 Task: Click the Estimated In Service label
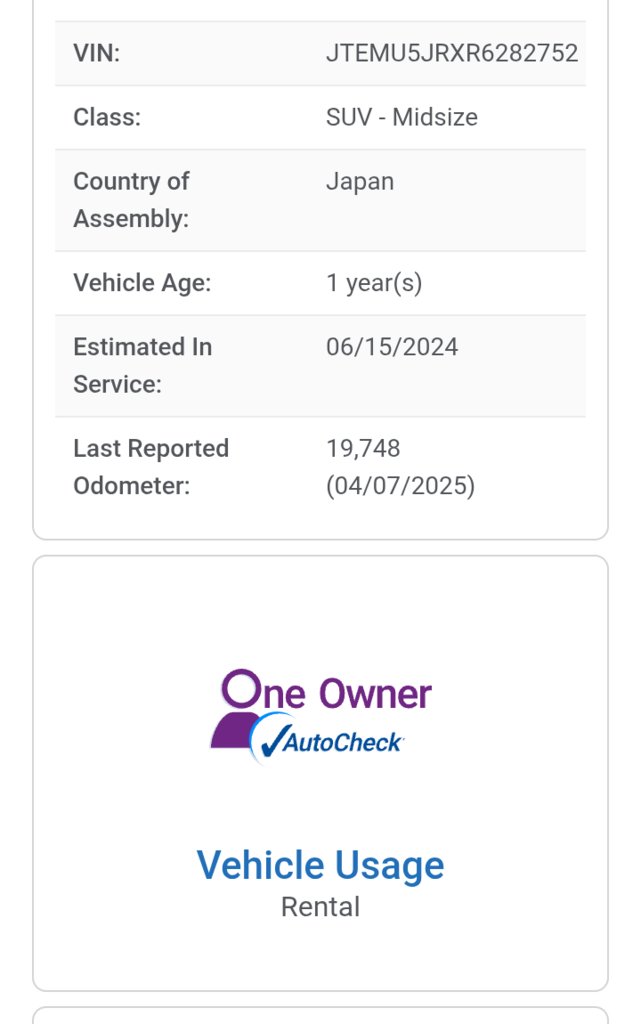pyautogui.click(x=142, y=365)
